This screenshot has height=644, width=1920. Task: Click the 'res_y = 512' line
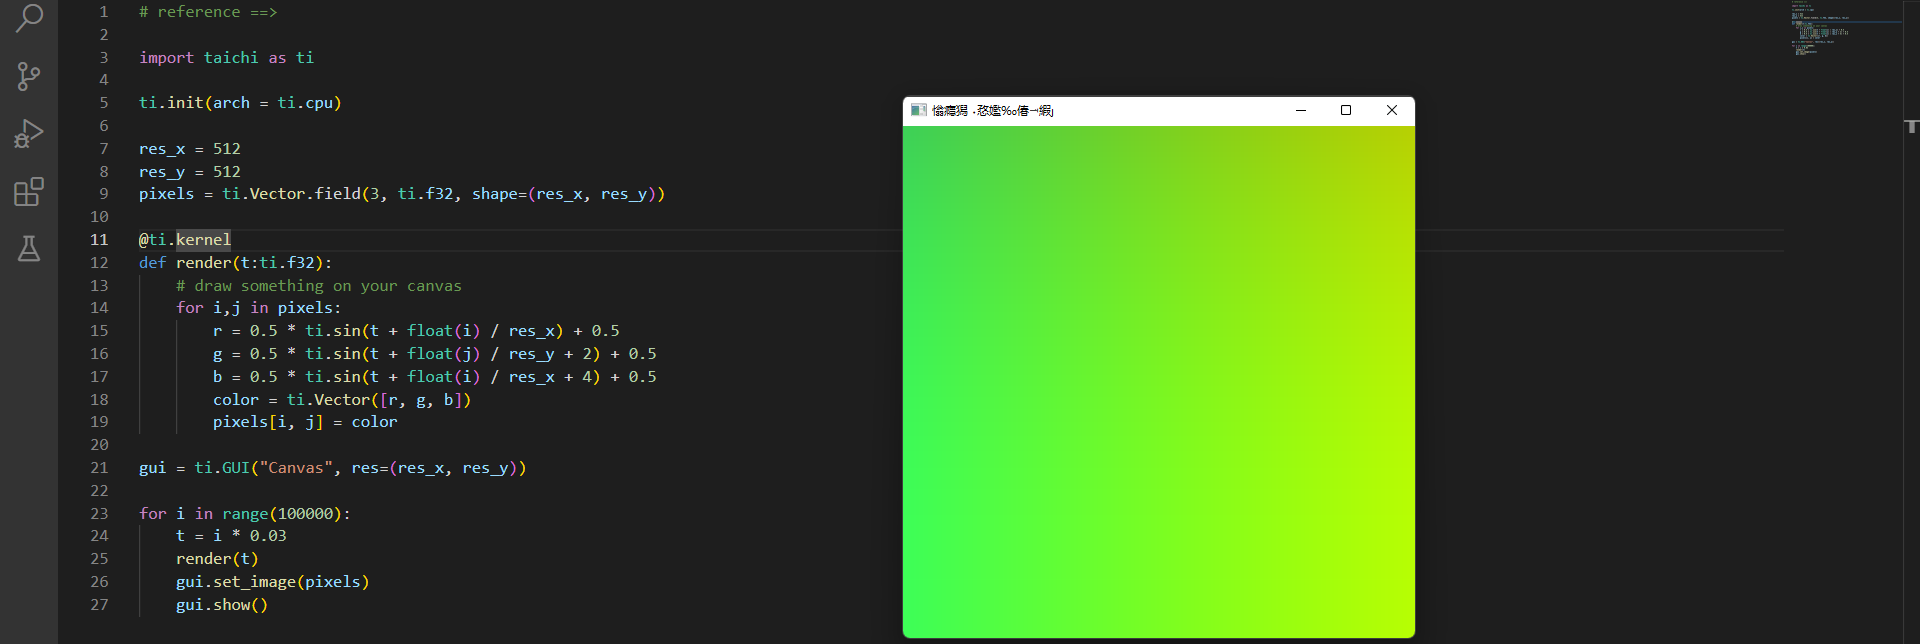189,172
